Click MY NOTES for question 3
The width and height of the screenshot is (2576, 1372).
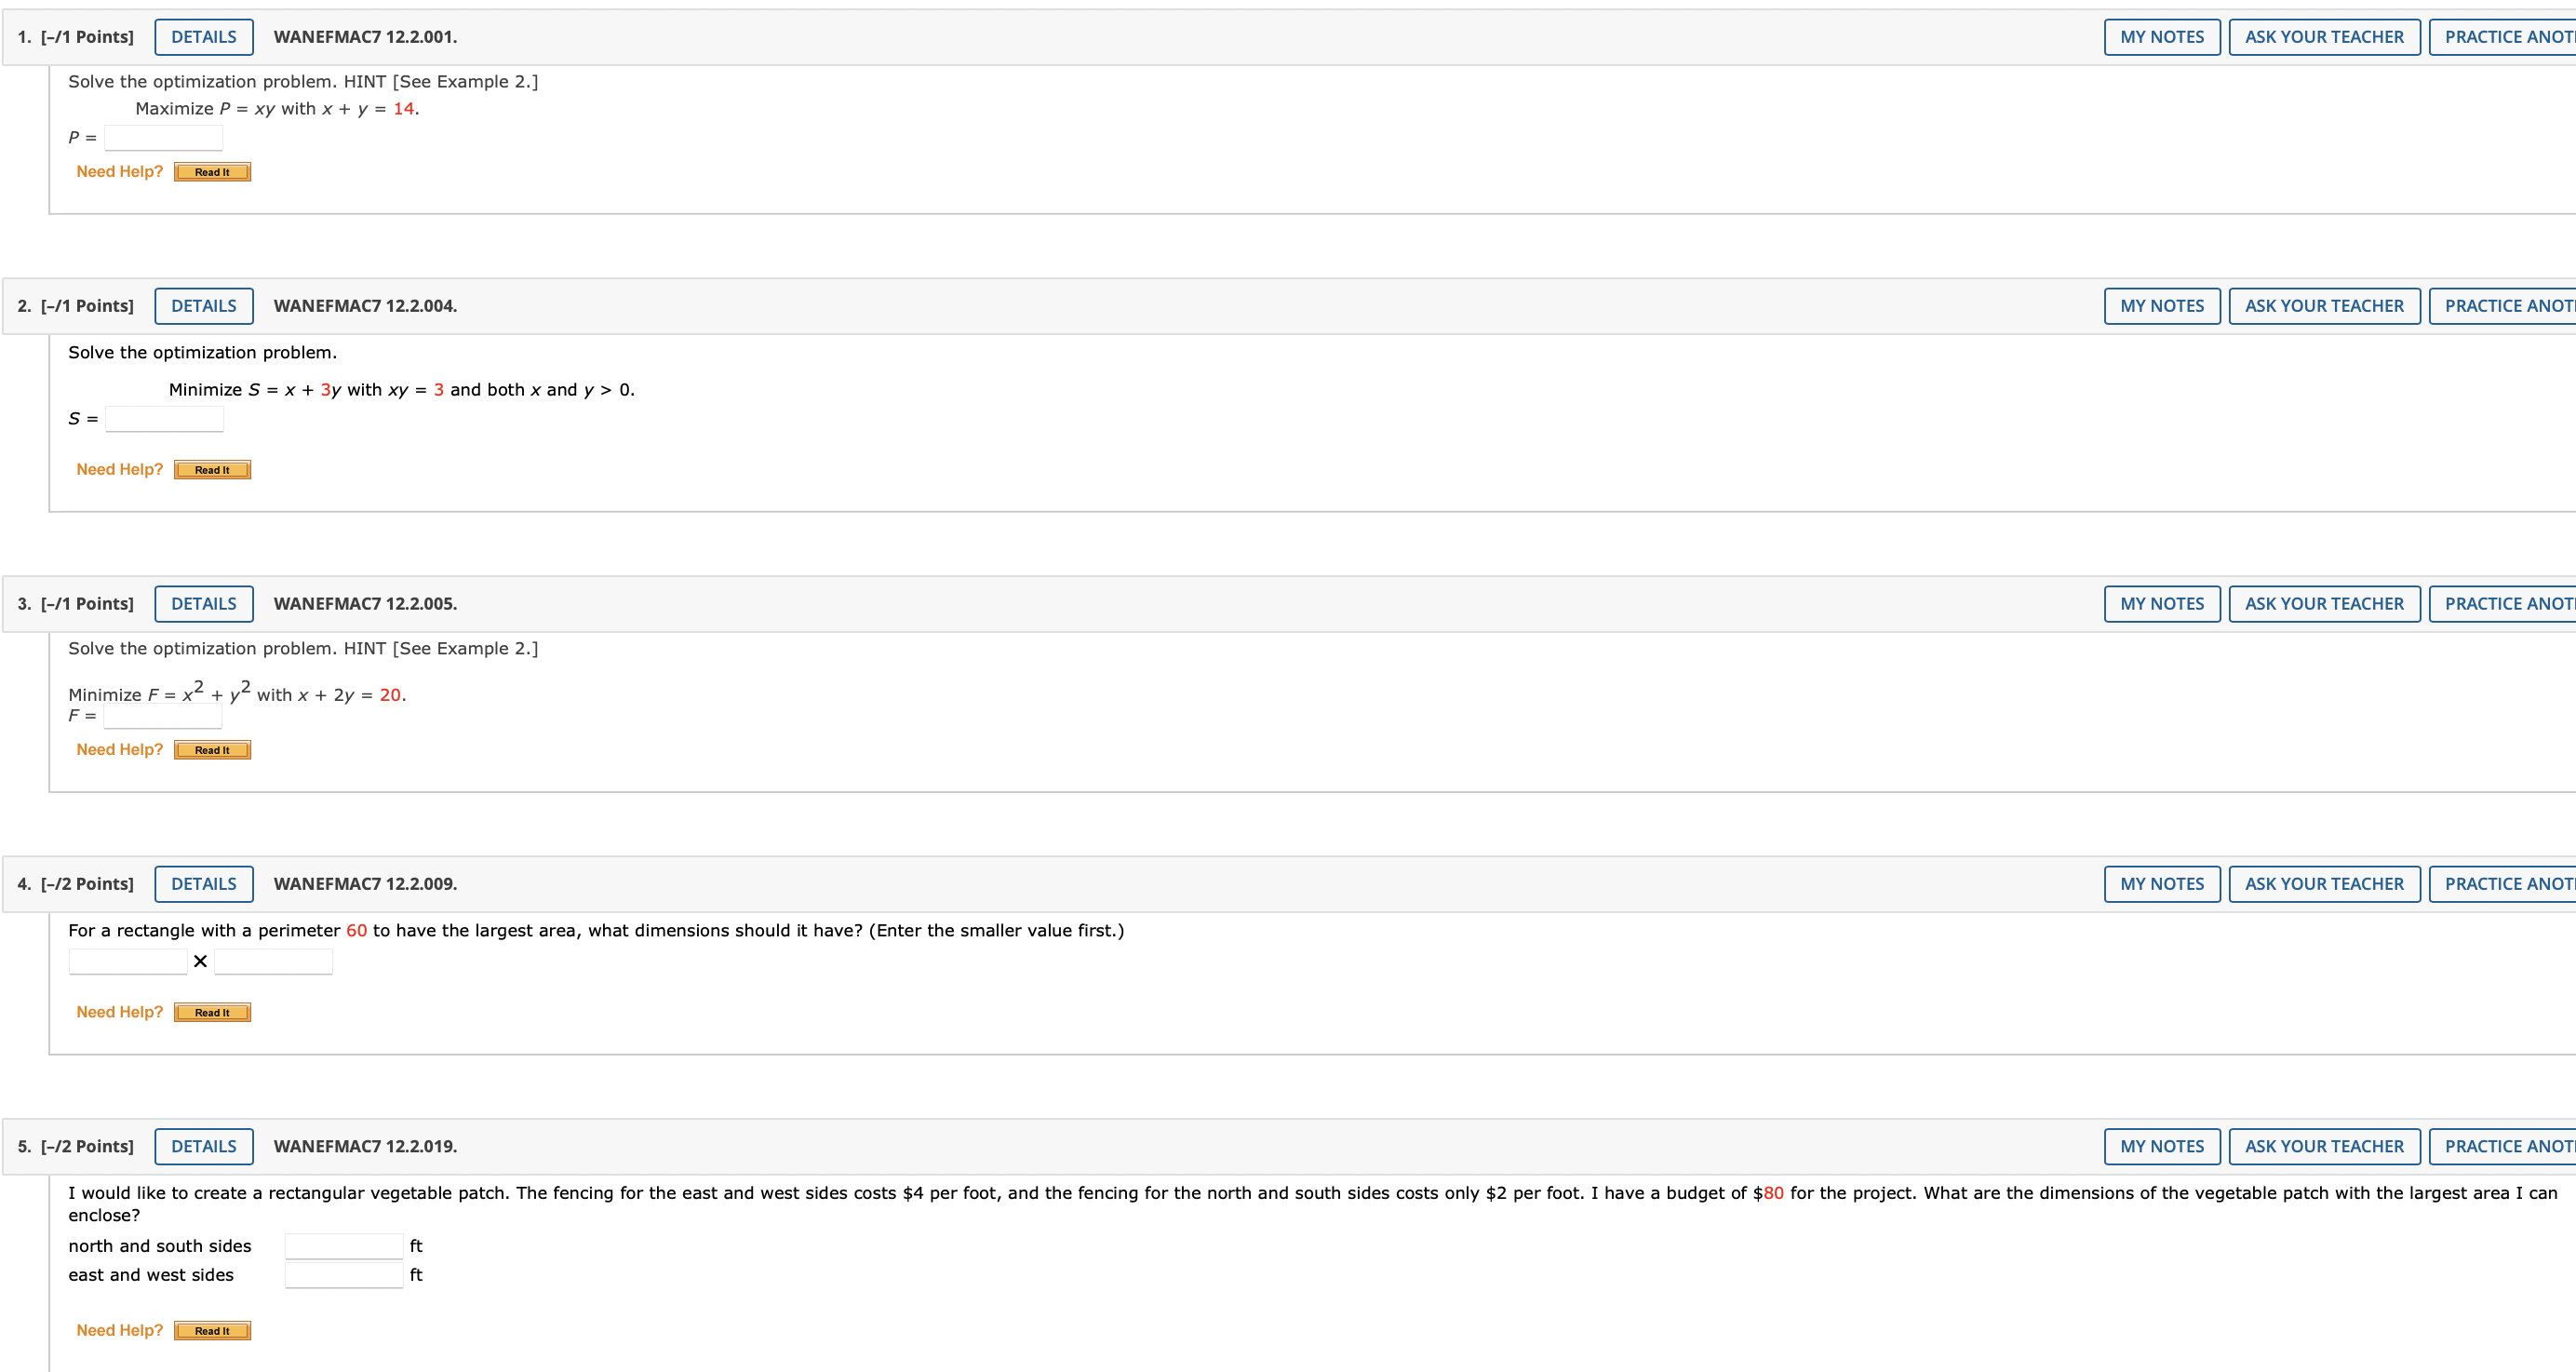coord(2161,603)
